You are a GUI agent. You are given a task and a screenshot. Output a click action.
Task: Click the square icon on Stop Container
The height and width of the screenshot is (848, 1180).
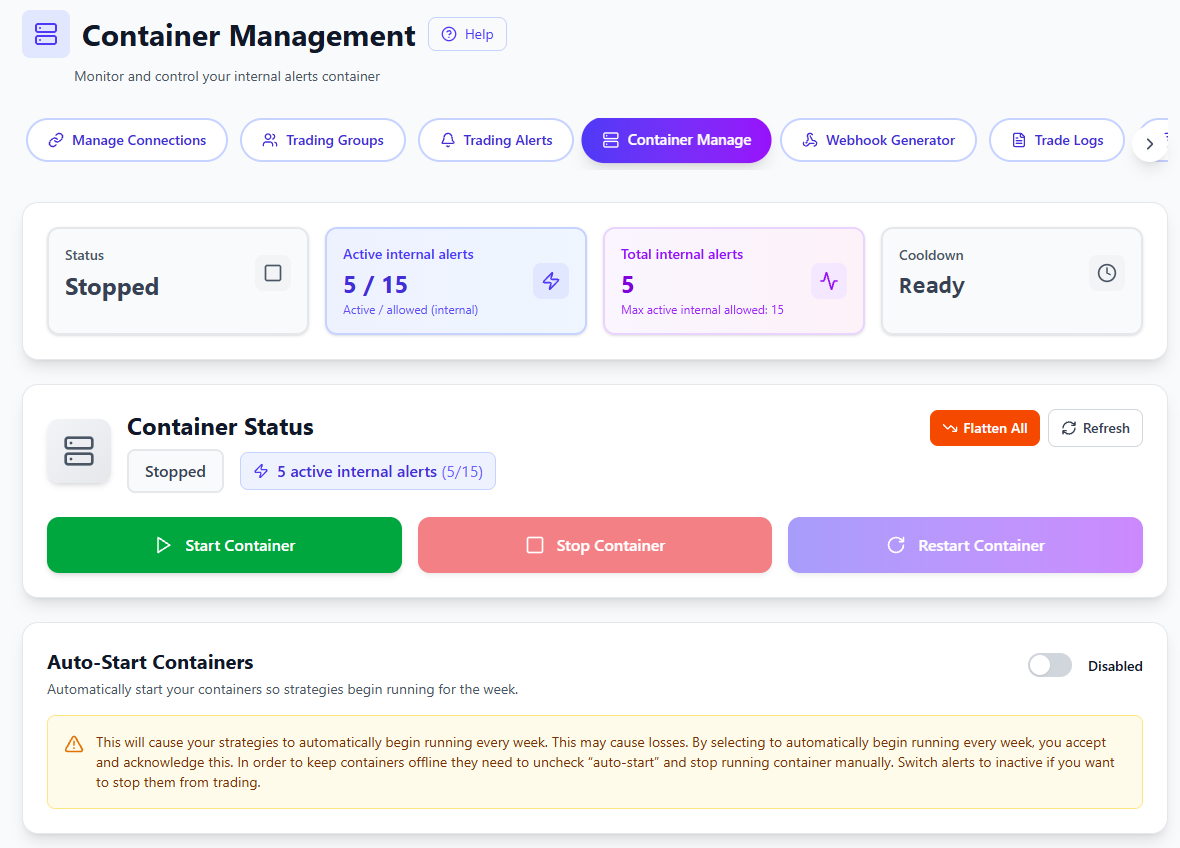point(534,545)
